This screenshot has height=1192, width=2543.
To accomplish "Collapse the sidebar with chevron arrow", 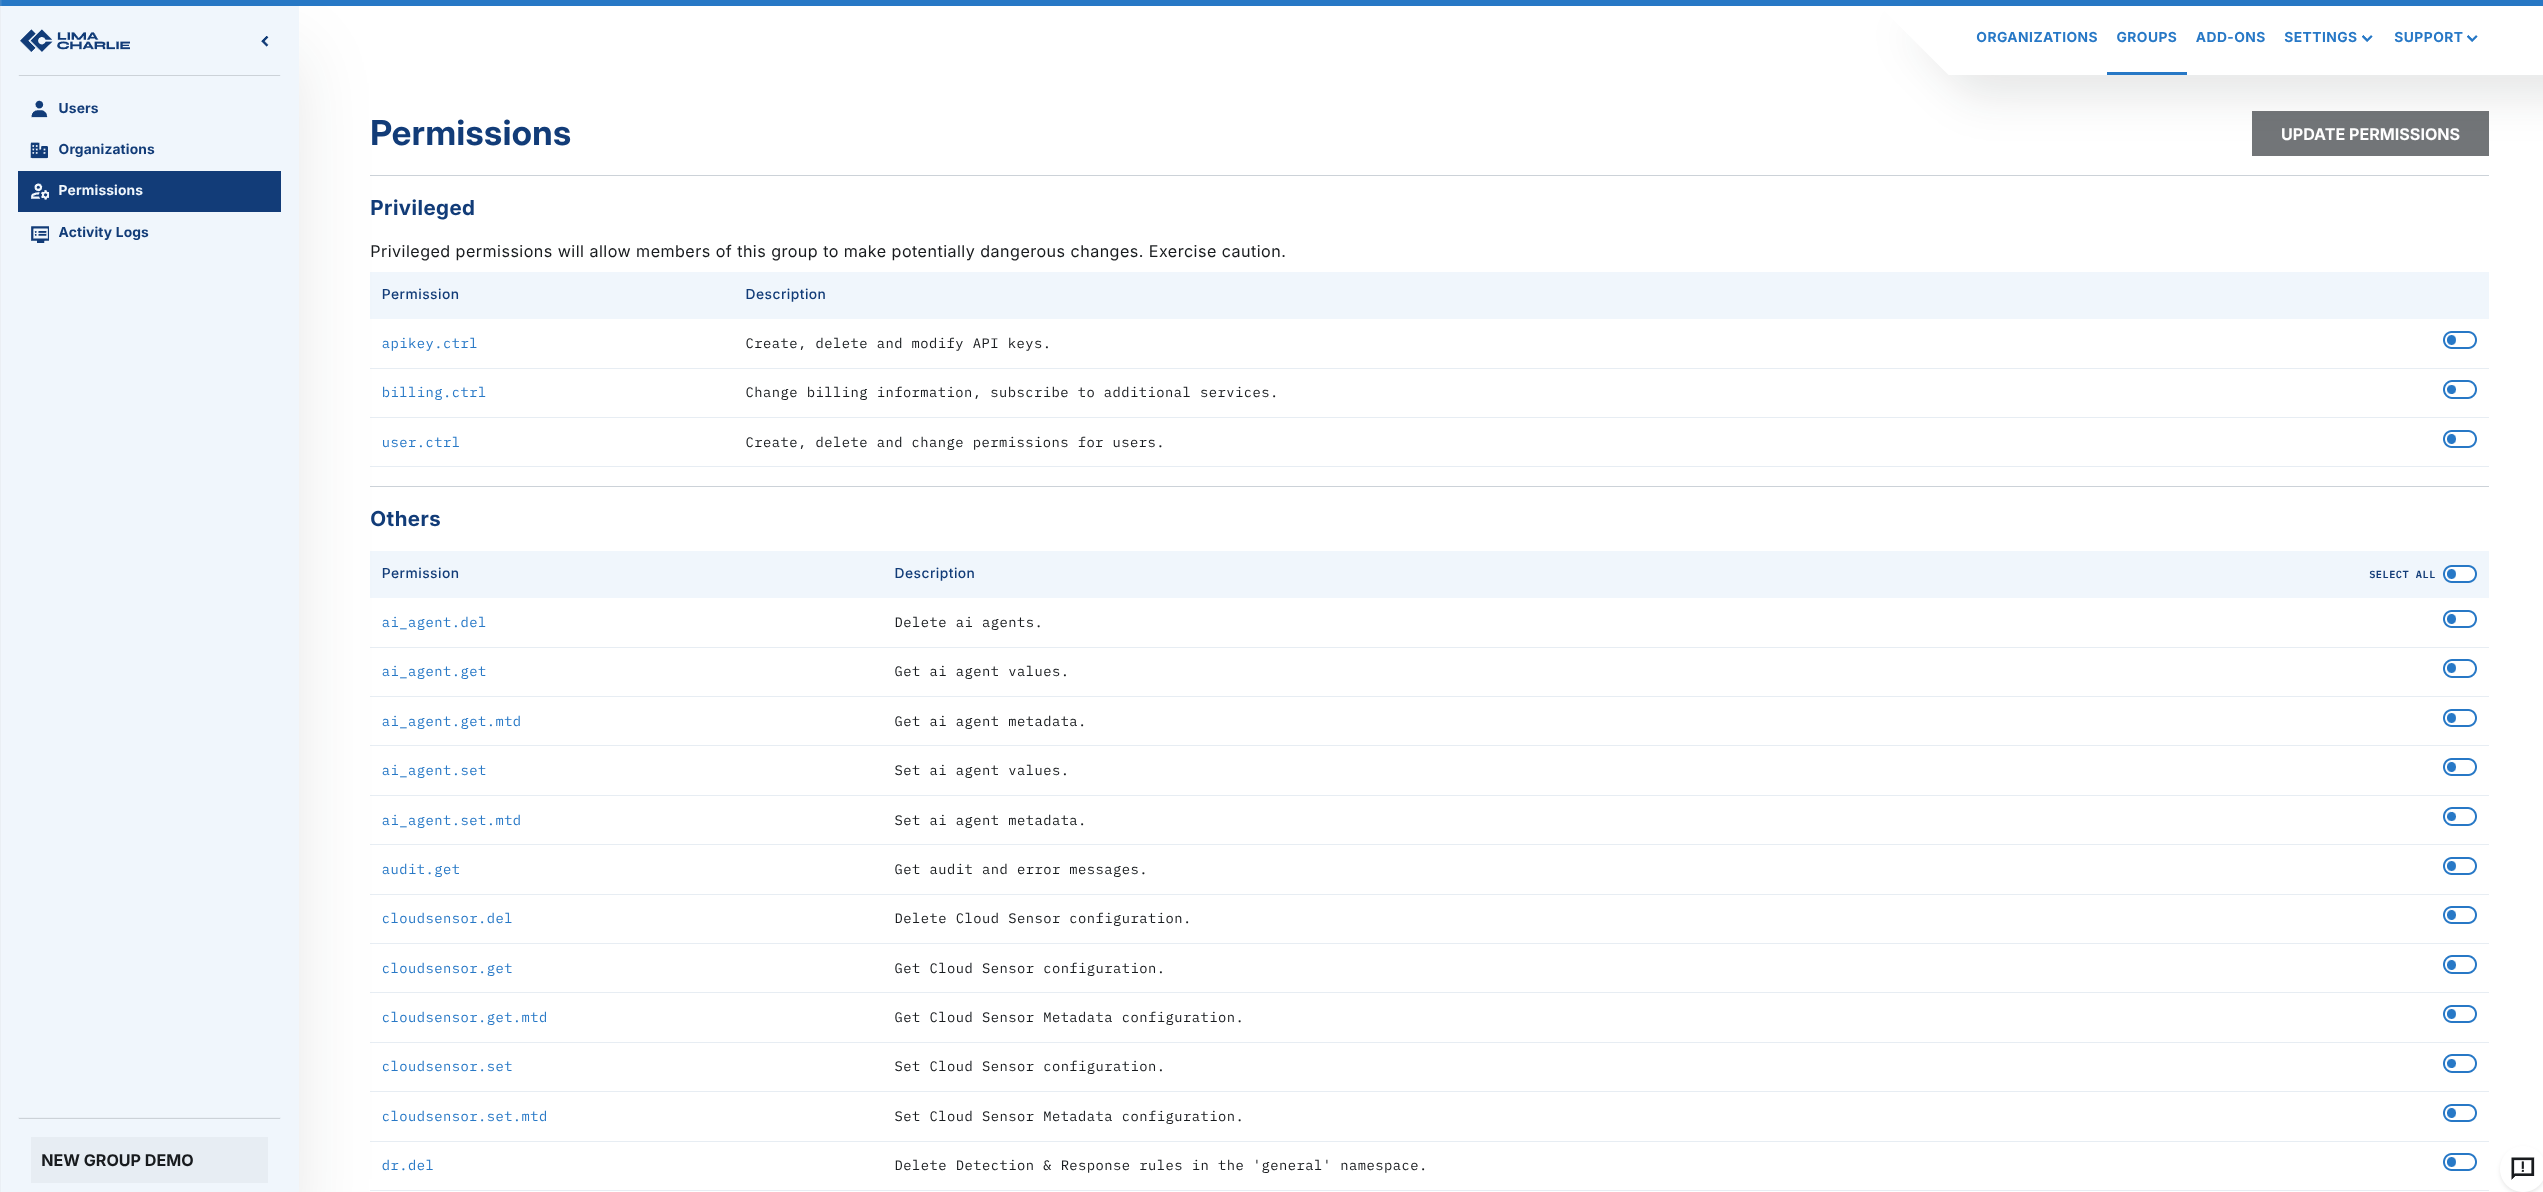I will [x=265, y=41].
